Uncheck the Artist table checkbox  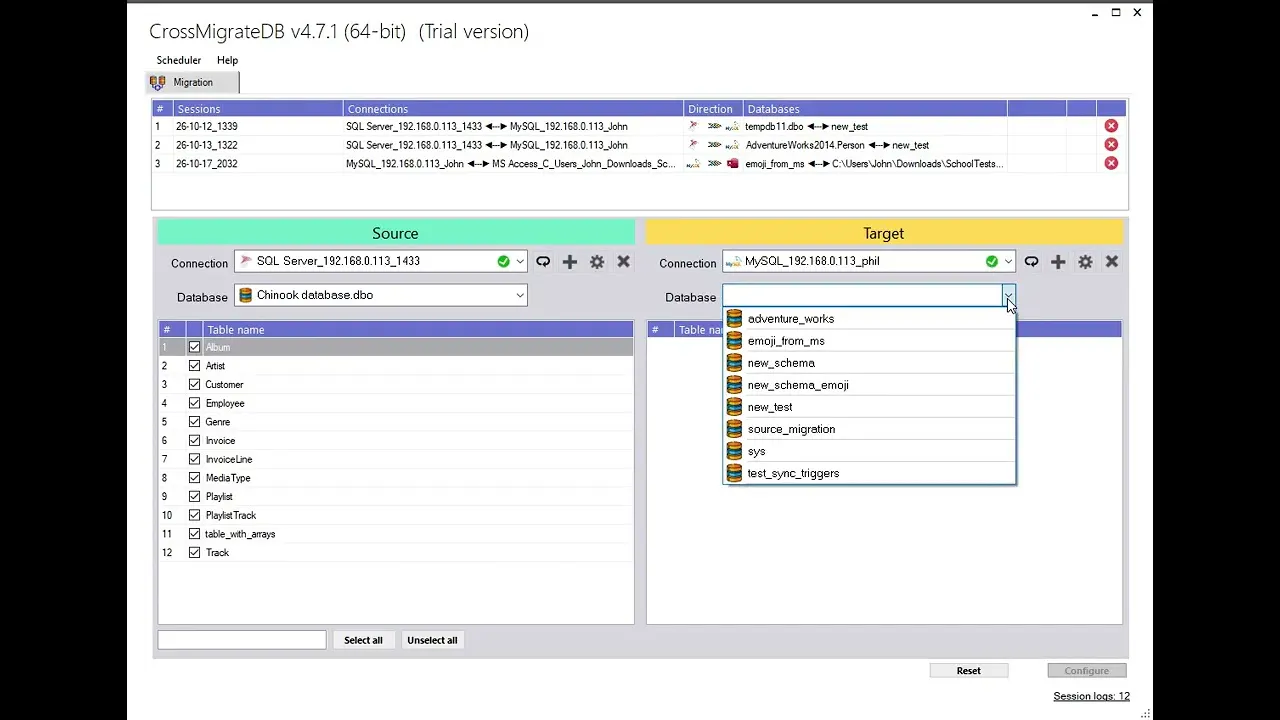pyautogui.click(x=194, y=366)
